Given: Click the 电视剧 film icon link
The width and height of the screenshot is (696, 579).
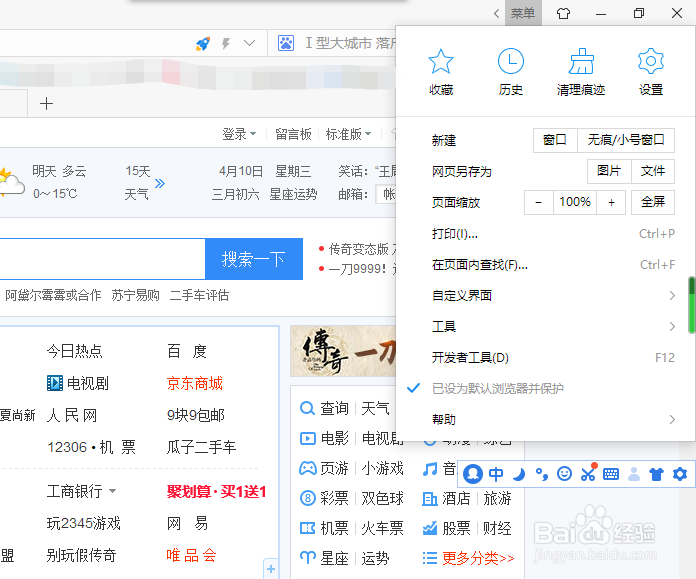Looking at the screenshot, I should (x=55, y=383).
